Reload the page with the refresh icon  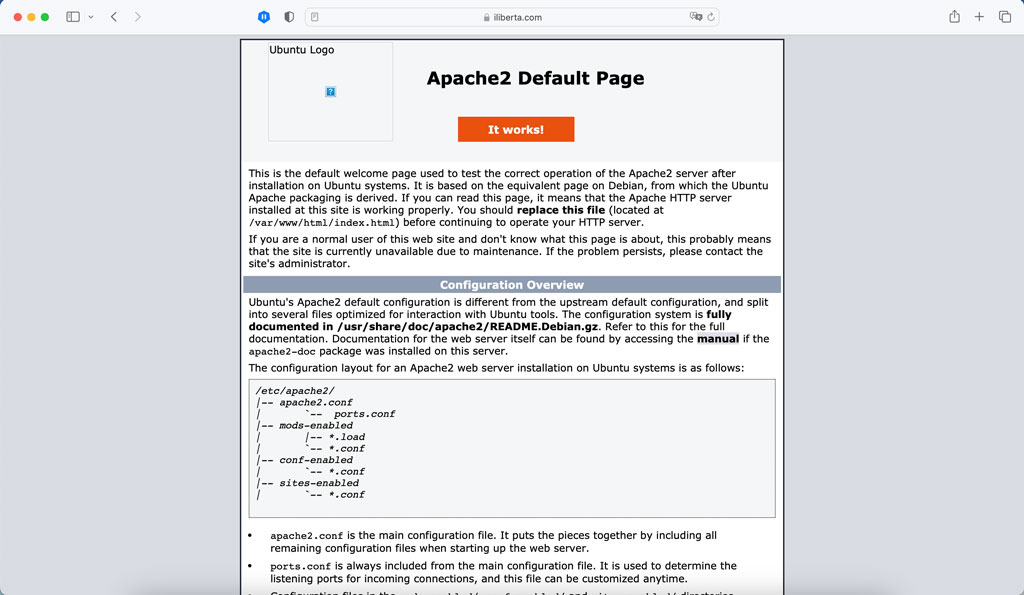click(711, 17)
